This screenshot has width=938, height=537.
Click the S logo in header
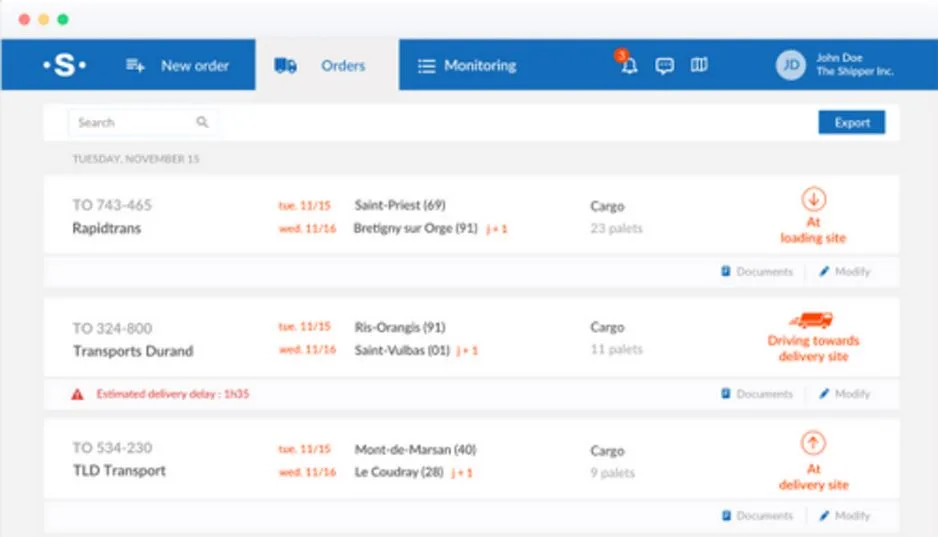pyautogui.click(x=65, y=65)
